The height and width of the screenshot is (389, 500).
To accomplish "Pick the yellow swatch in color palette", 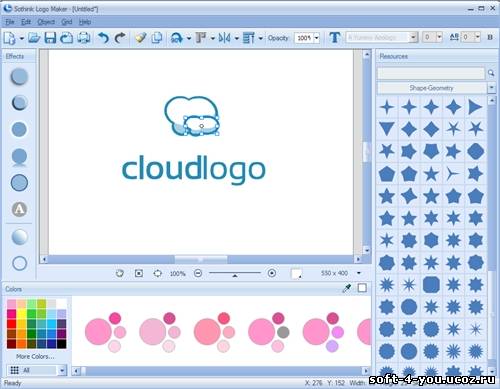I will pos(22,313).
